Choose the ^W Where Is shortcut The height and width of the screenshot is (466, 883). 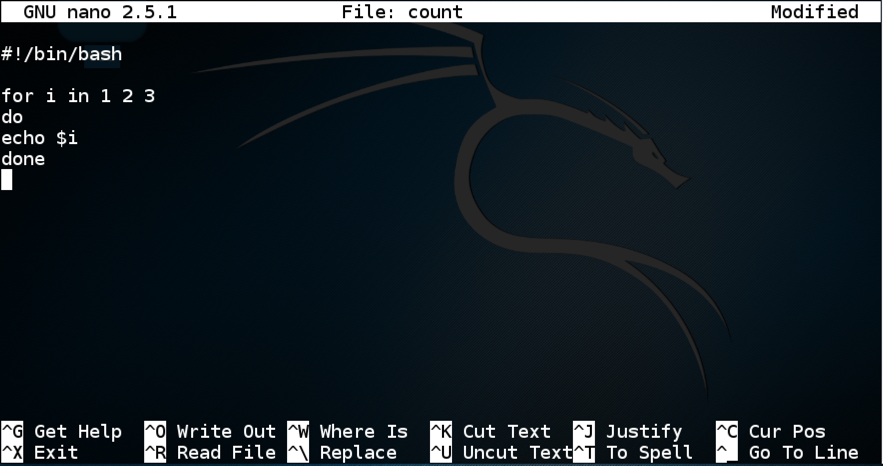coord(347,432)
